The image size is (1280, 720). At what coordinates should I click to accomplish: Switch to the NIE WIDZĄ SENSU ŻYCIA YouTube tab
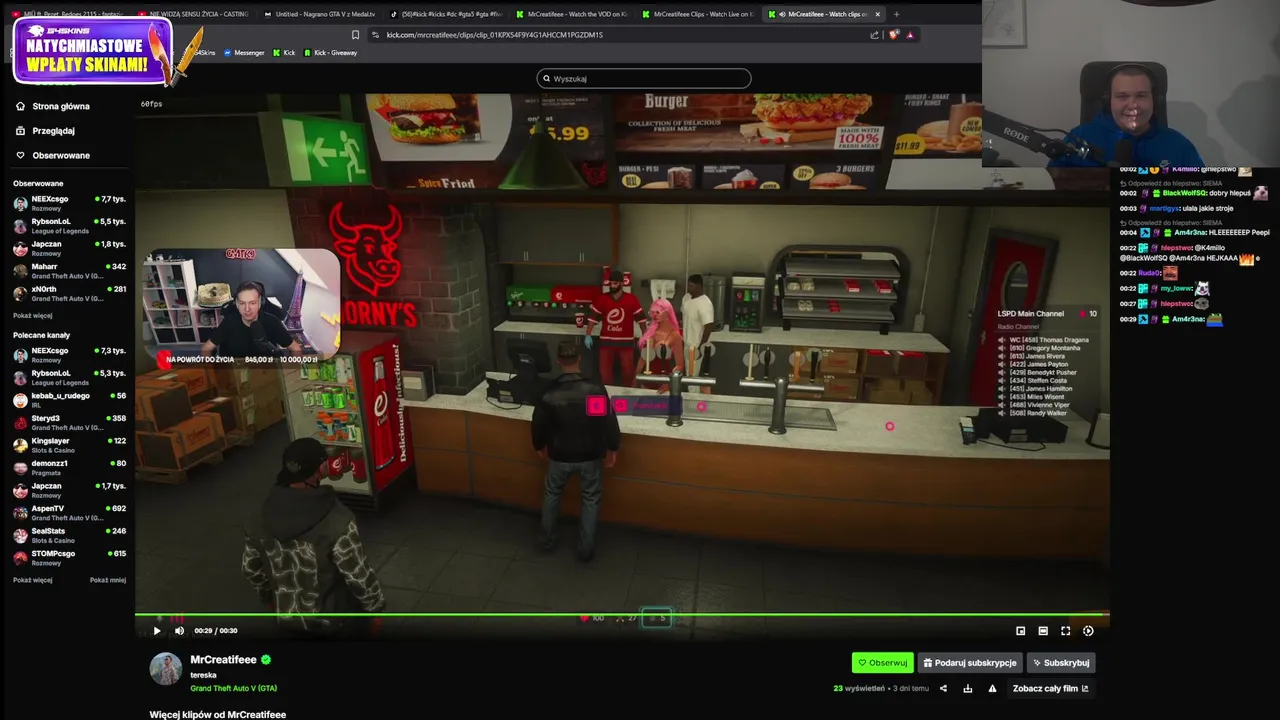[x=194, y=14]
